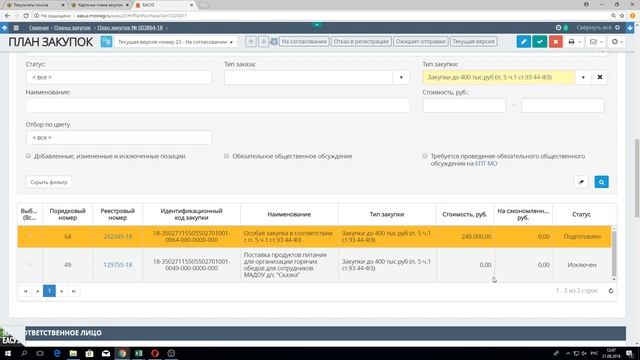Reload the browser page
The width and height of the screenshot is (640, 360).
(x=26, y=16)
